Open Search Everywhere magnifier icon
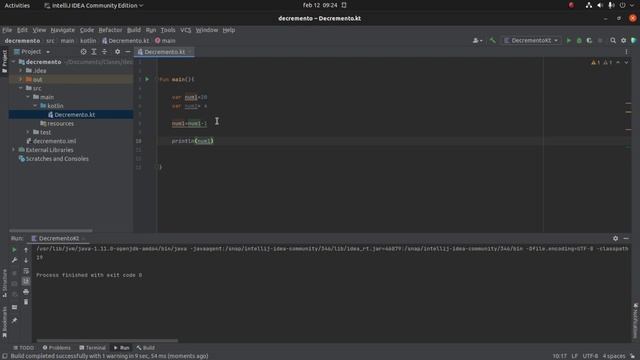This screenshot has height=360, width=640. (613, 40)
